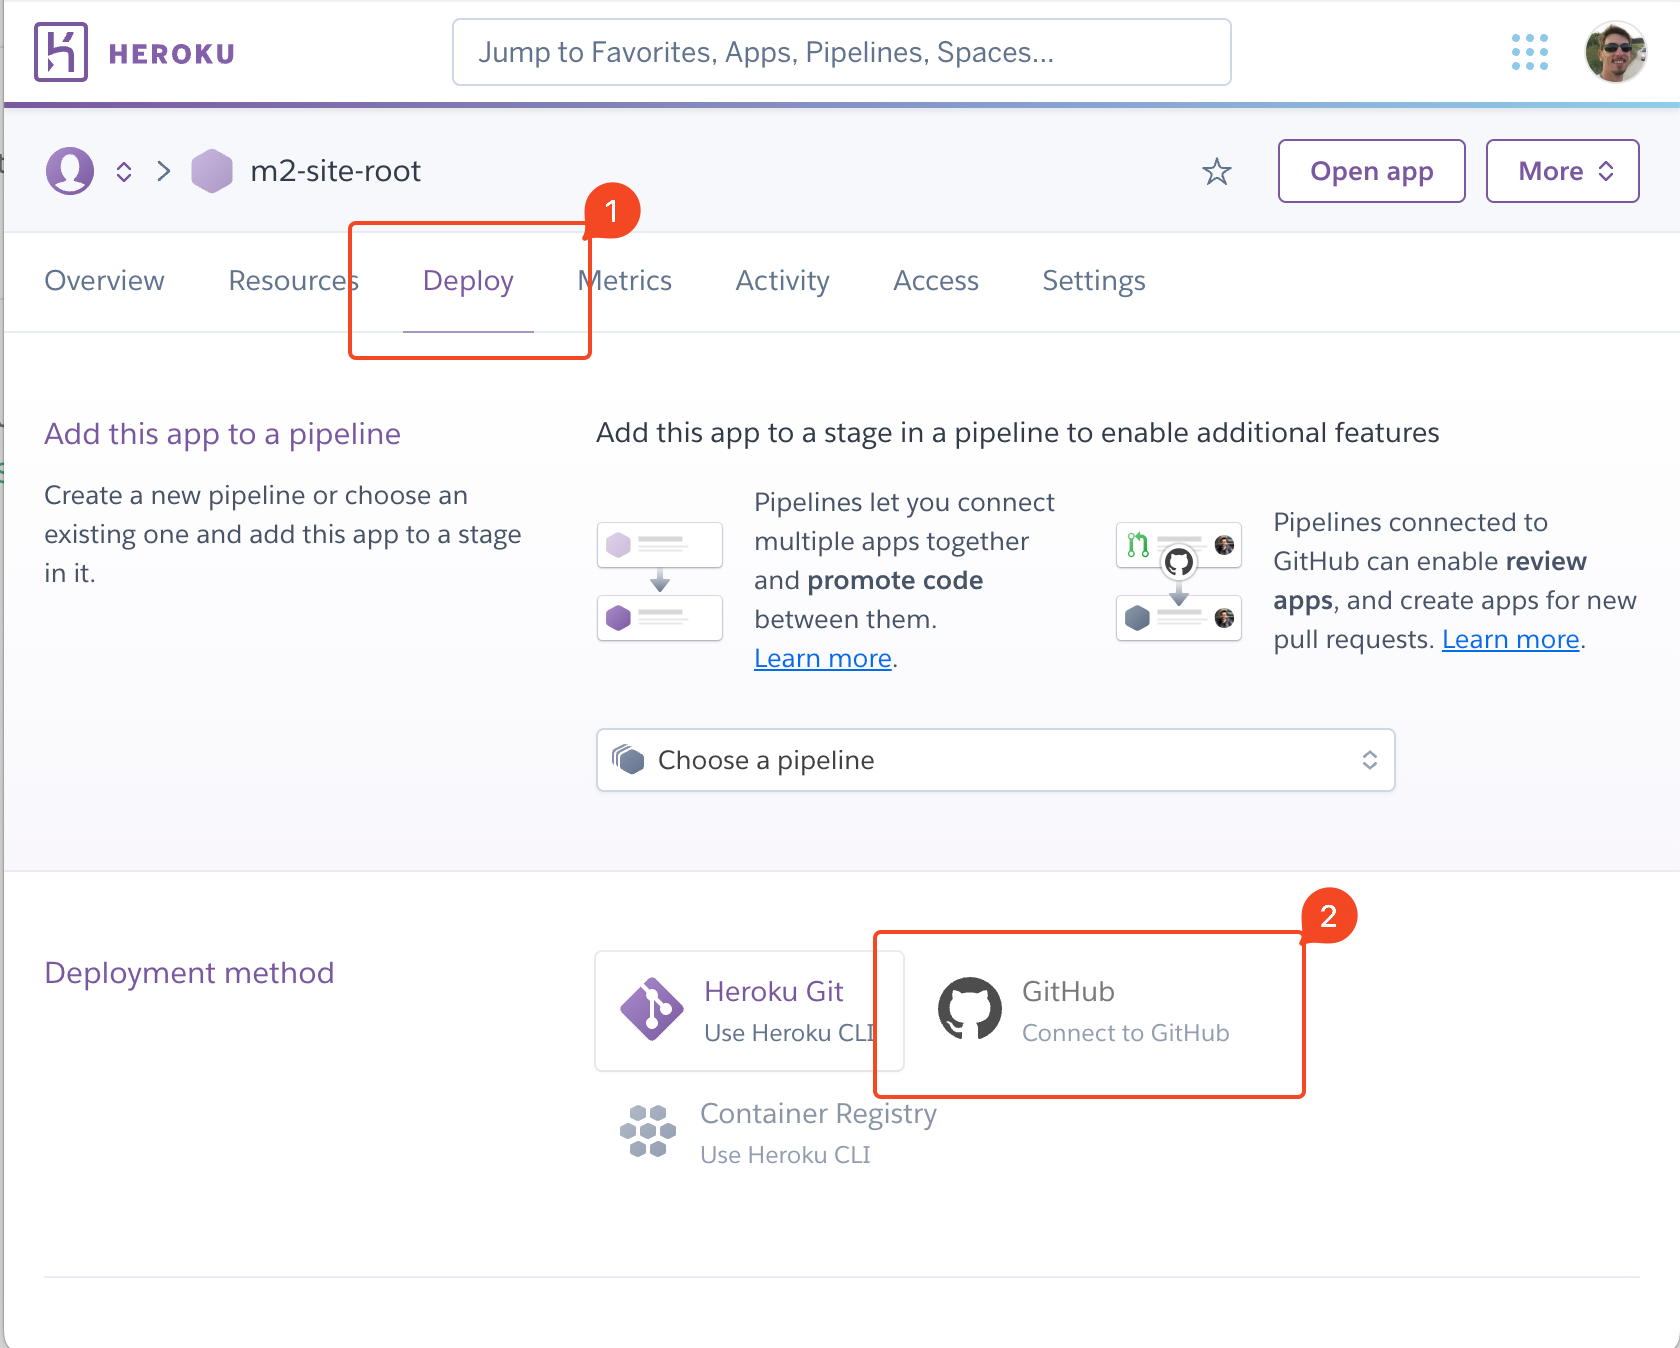Select the Heroku Git deployment icon
Screen dimensions: 1680x1348
click(651, 1010)
